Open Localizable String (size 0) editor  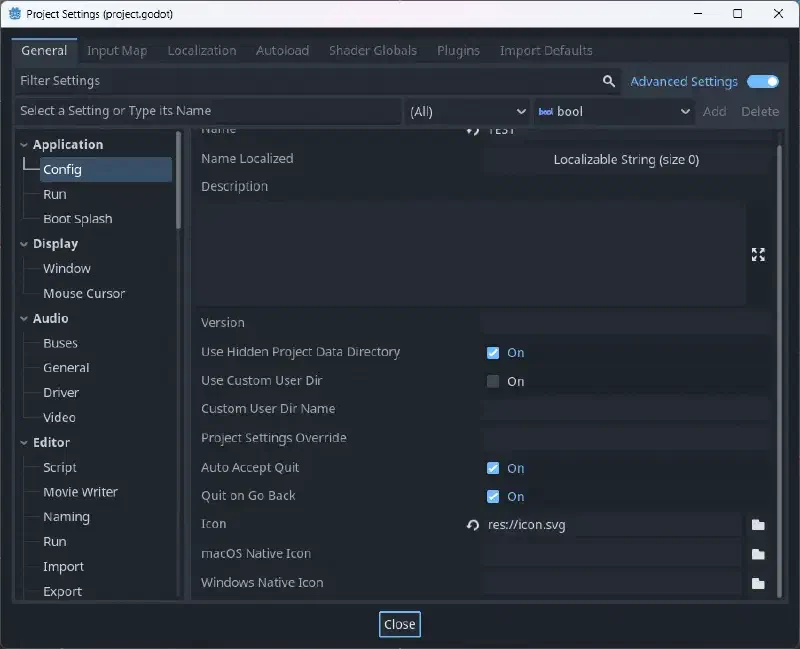[626, 160]
